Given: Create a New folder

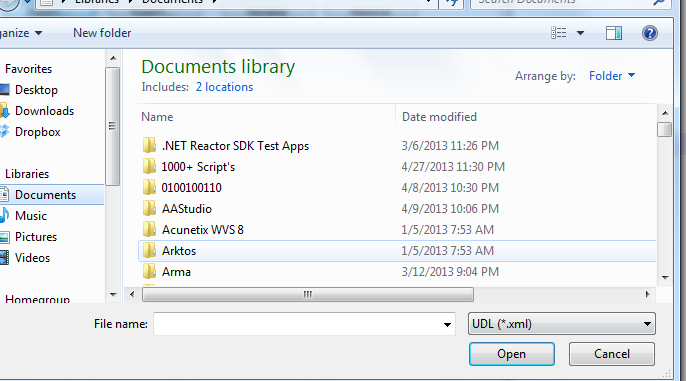Looking at the screenshot, I should click(x=102, y=33).
